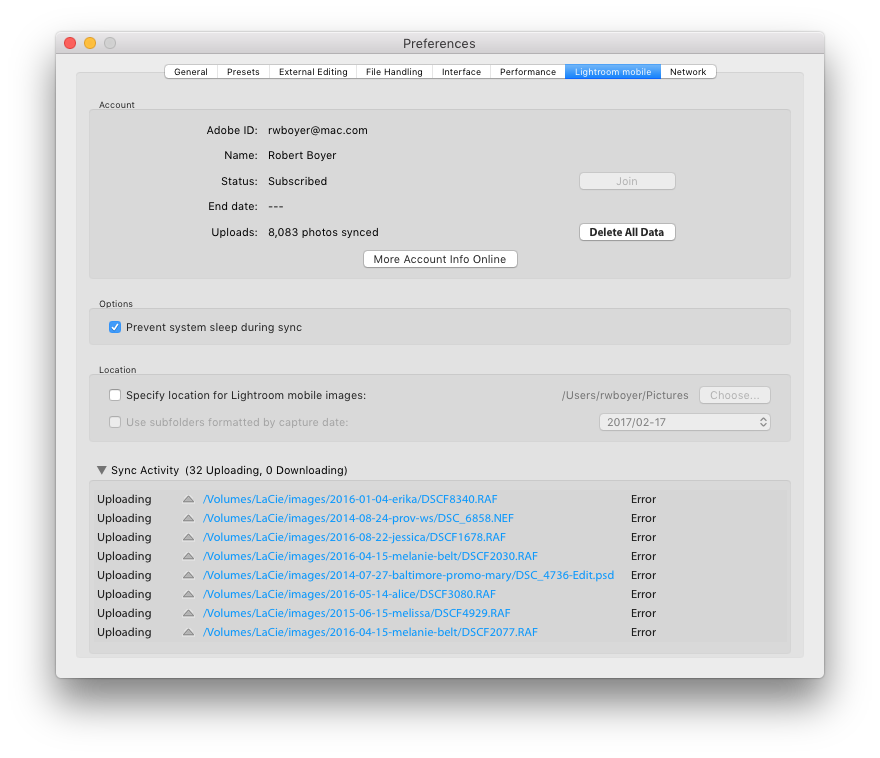Click the upload triangle icon beside DSCF4929.RAF

[189, 613]
